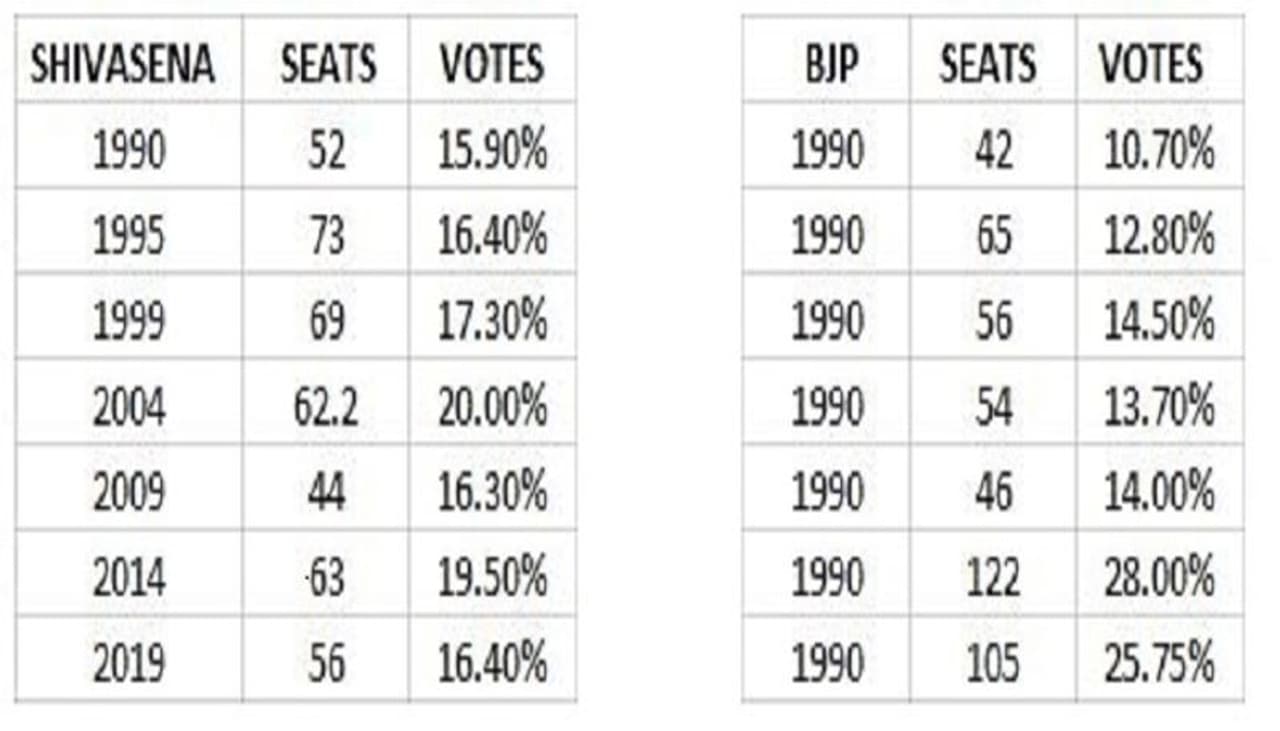
Task: Select the 20.00% votes cell
Action: tap(492, 408)
